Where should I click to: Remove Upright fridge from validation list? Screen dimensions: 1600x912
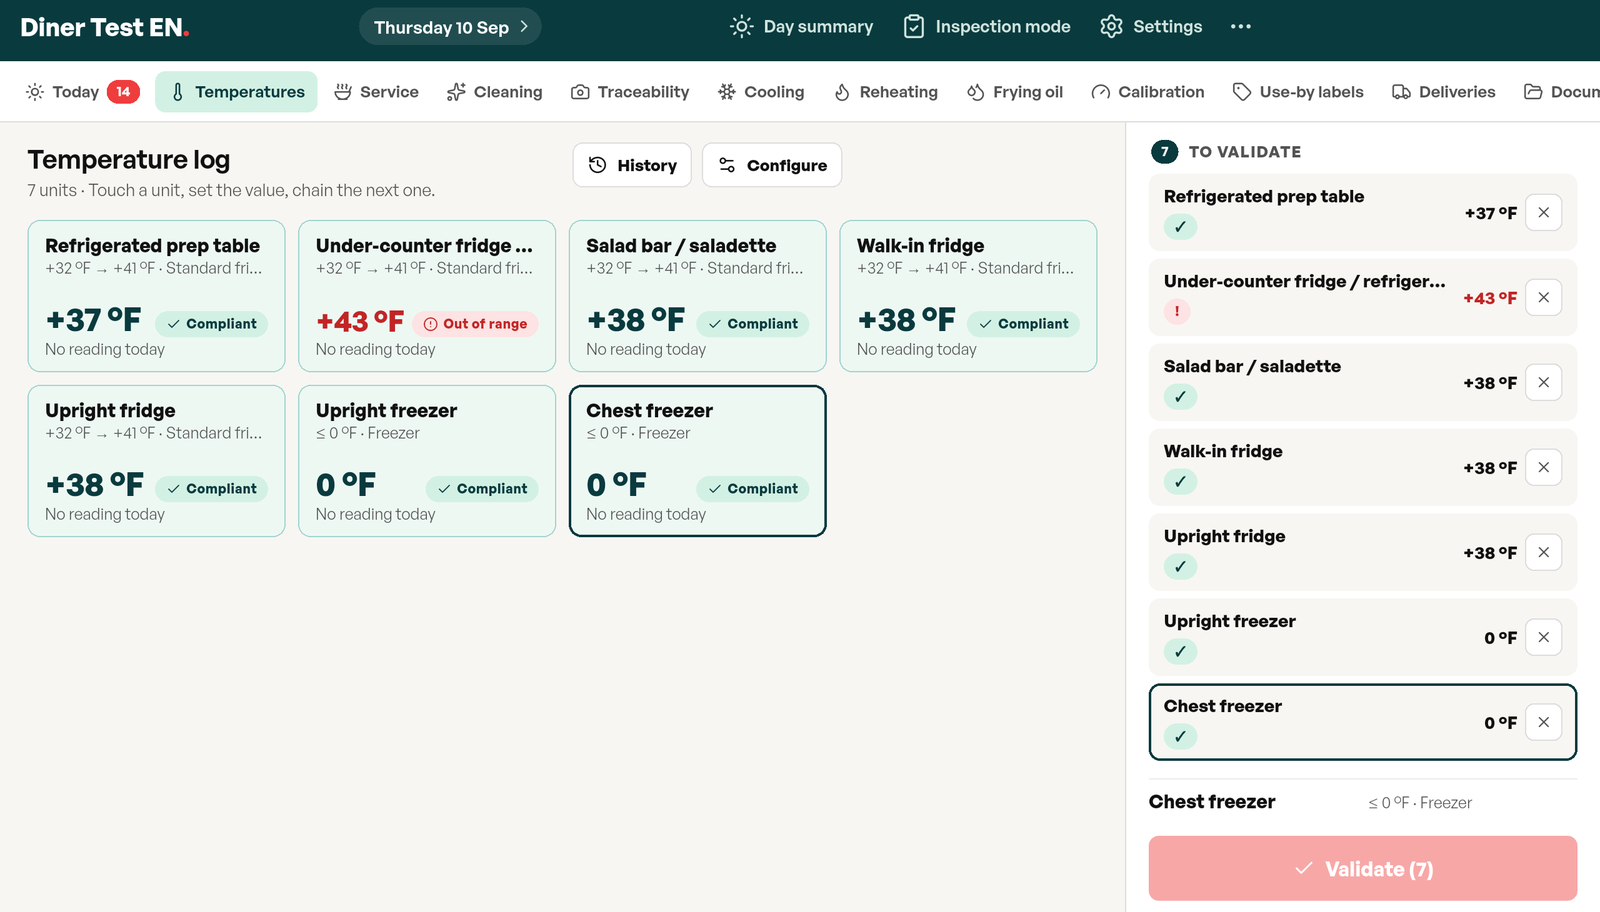[1544, 552]
